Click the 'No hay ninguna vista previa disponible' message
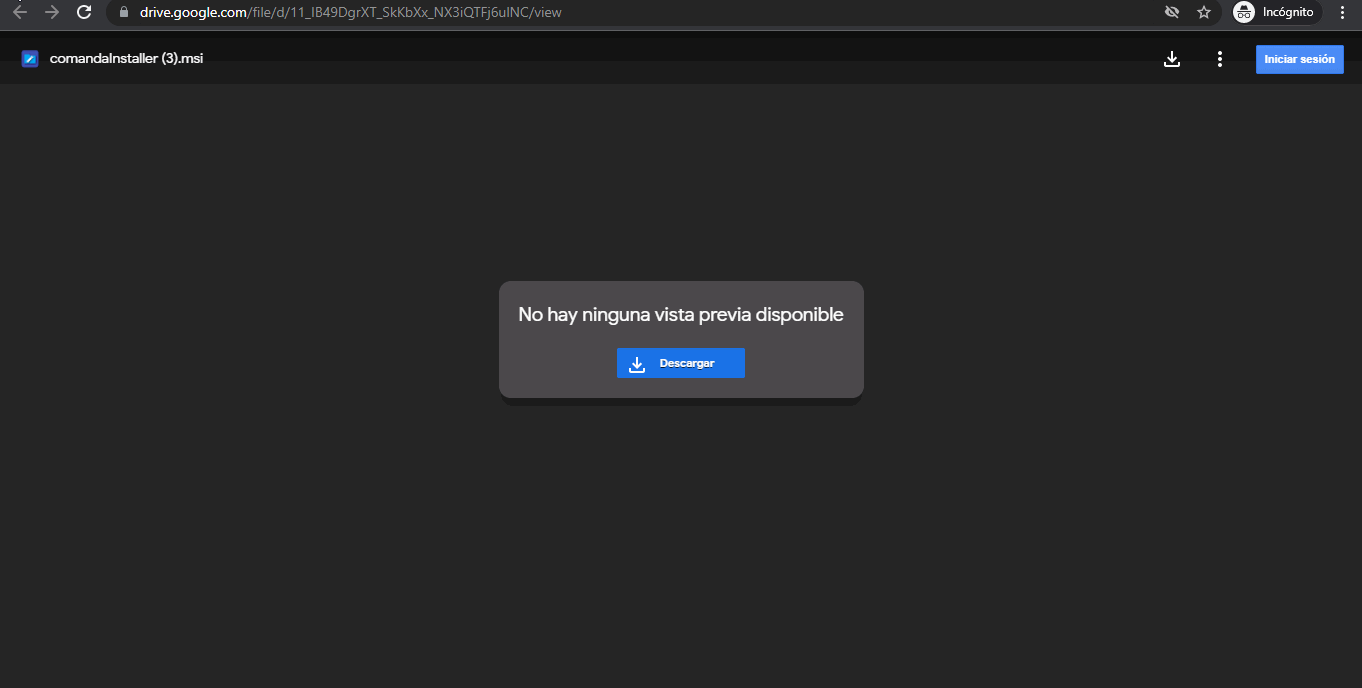1362x688 pixels. click(x=681, y=315)
